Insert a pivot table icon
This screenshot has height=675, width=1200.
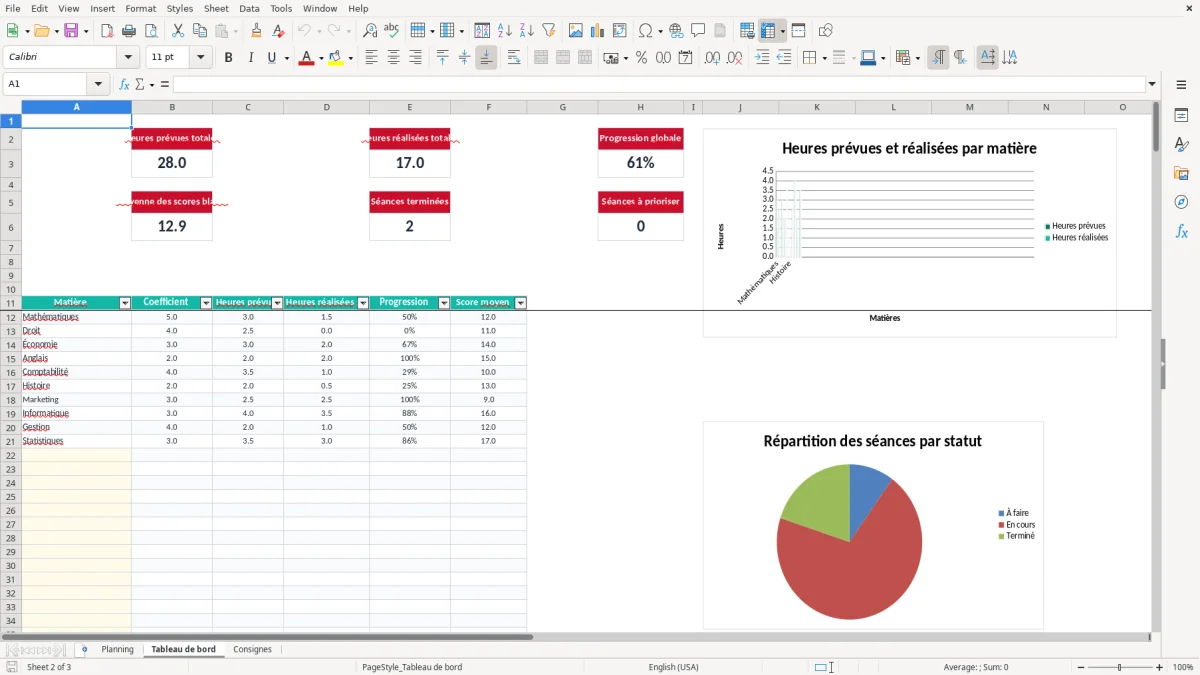(x=620, y=31)
